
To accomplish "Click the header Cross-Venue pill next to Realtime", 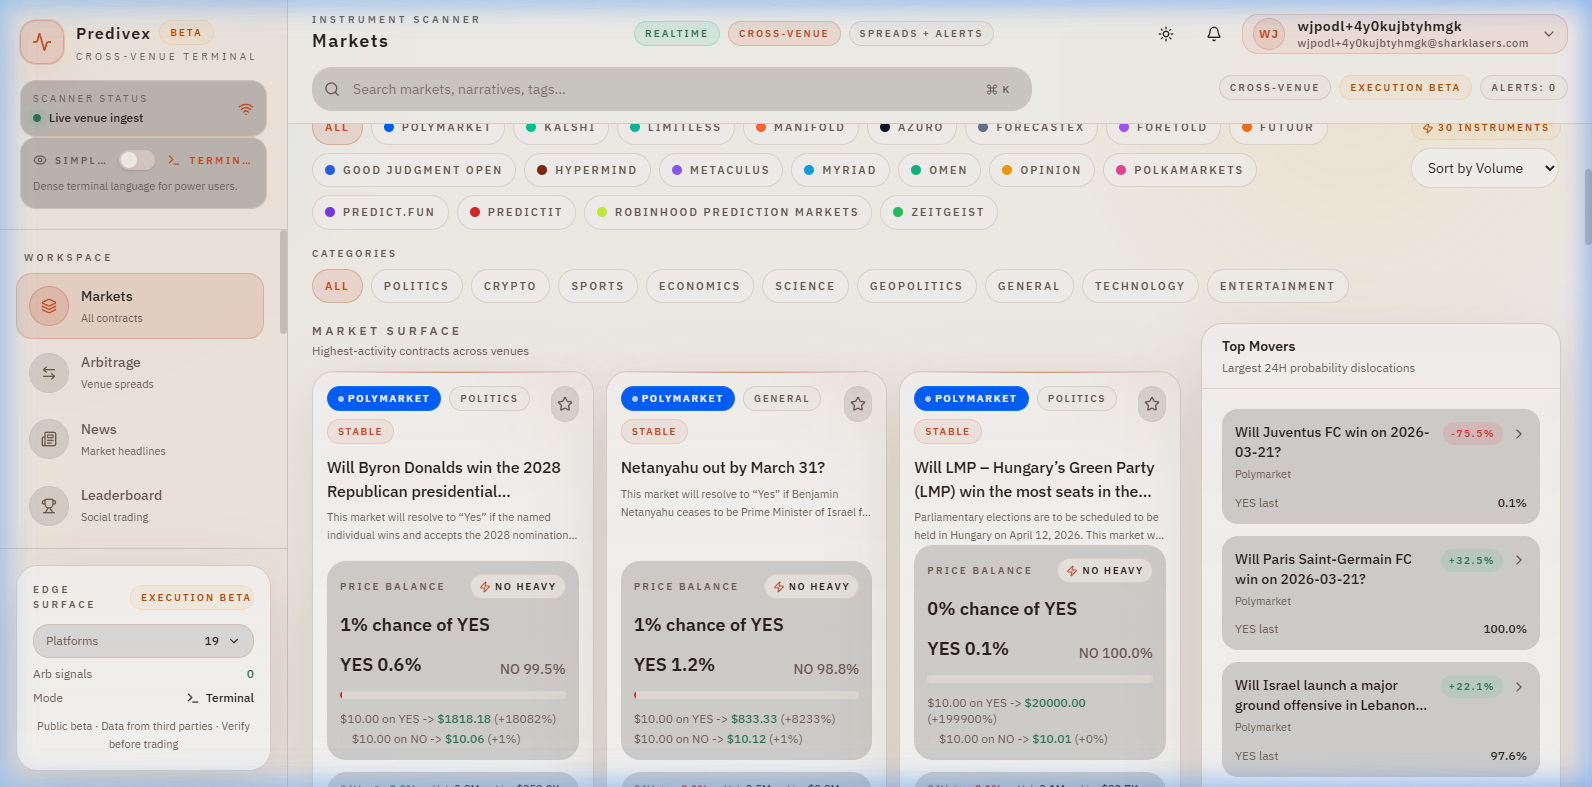I will coord(784,34).
